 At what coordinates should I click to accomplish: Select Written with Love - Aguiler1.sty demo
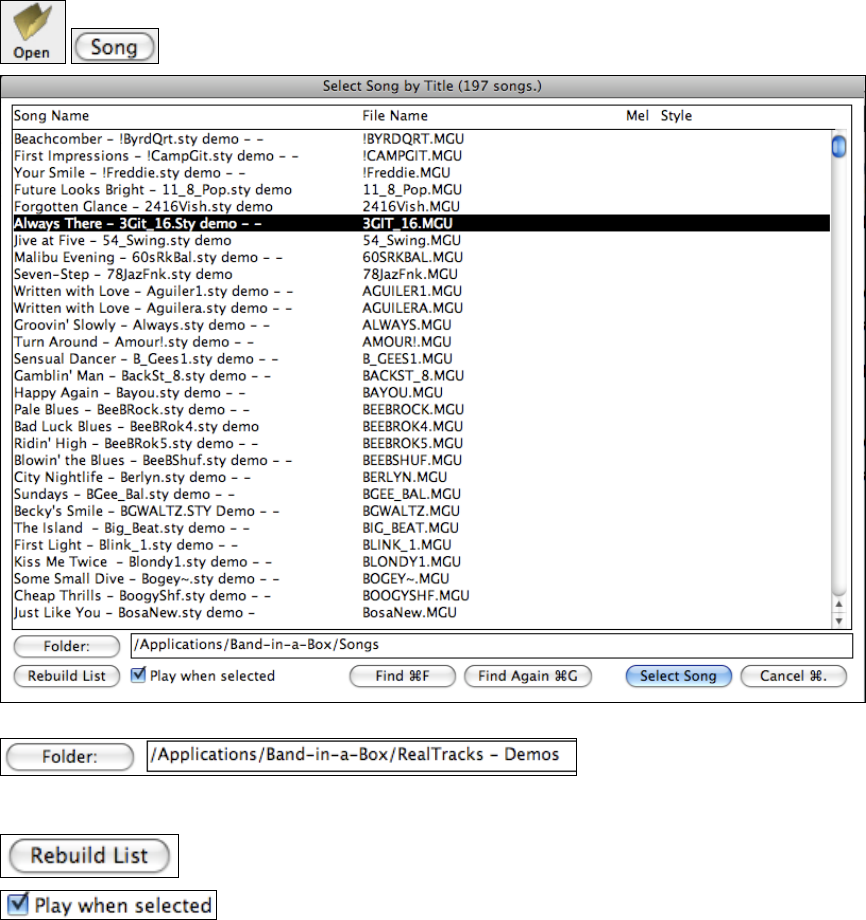click(x=421, y=292)
